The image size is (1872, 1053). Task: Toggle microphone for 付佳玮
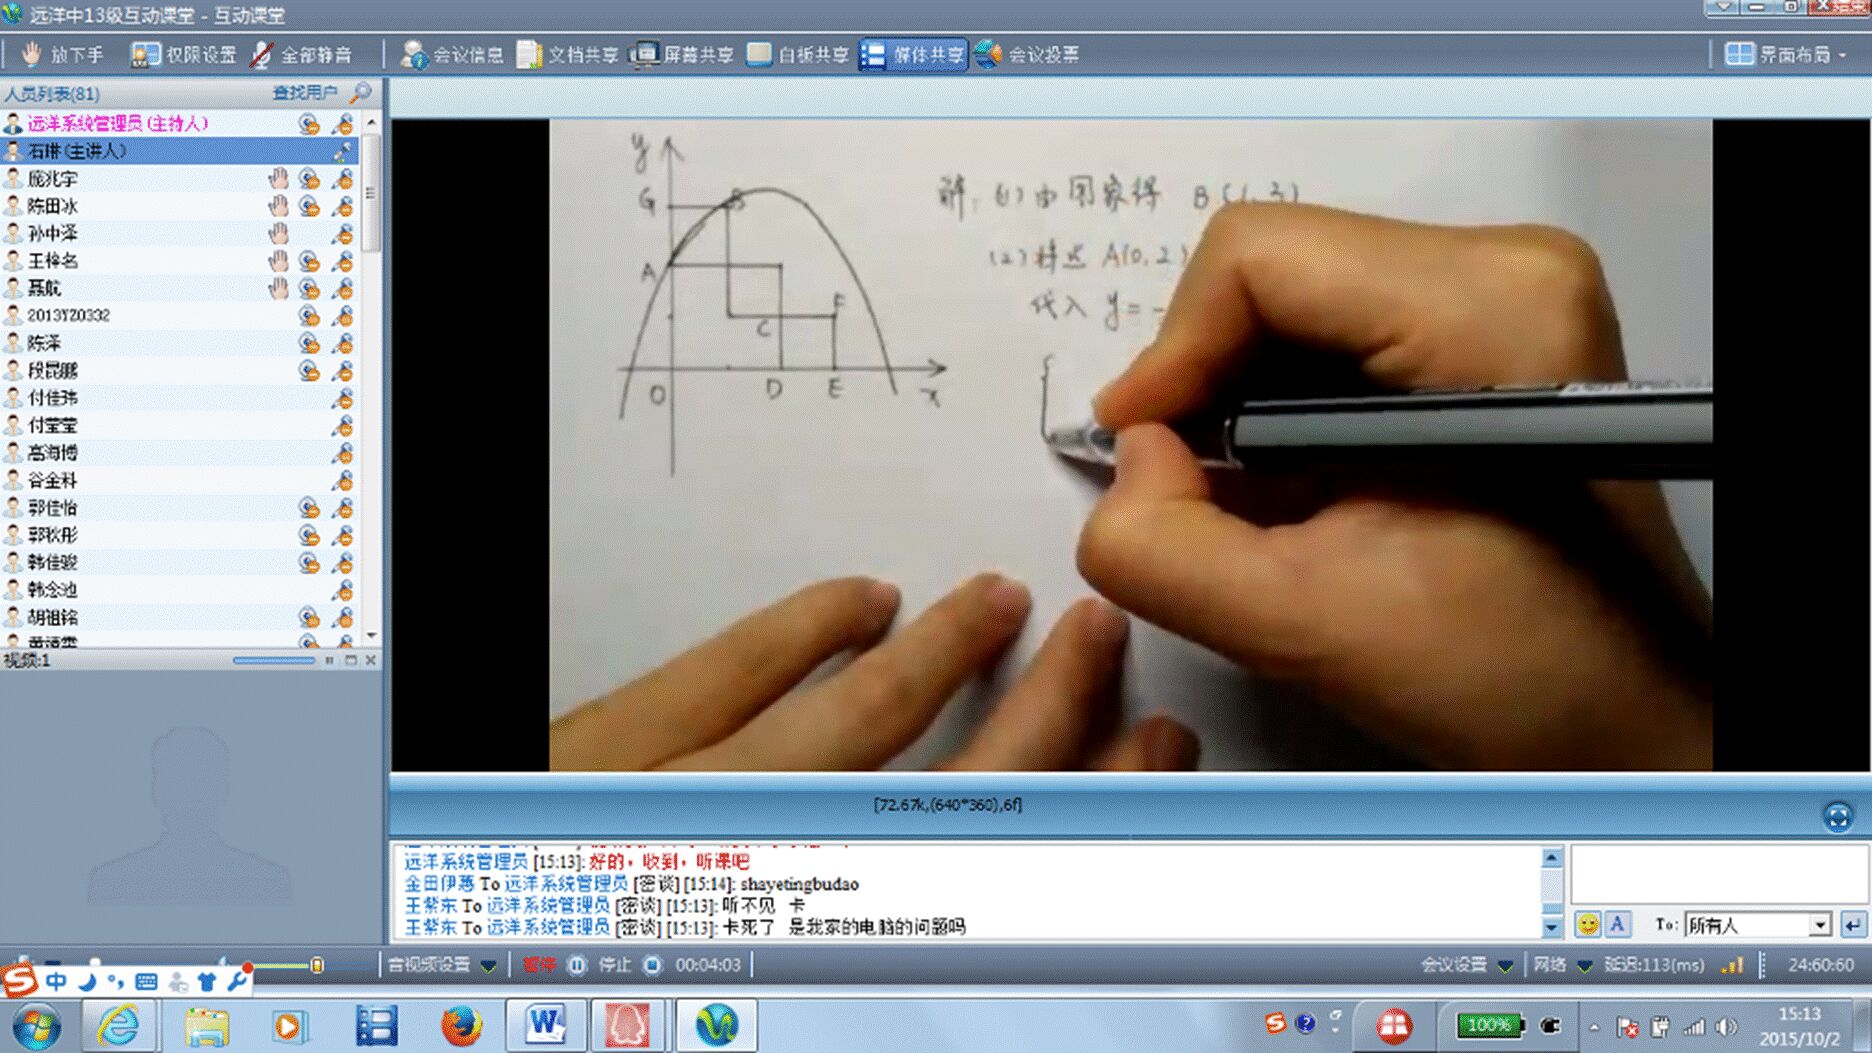[x=343, y=398]
